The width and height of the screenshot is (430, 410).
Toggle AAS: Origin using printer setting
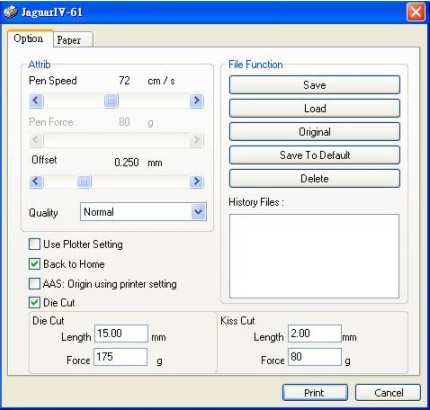pos(34,284)
